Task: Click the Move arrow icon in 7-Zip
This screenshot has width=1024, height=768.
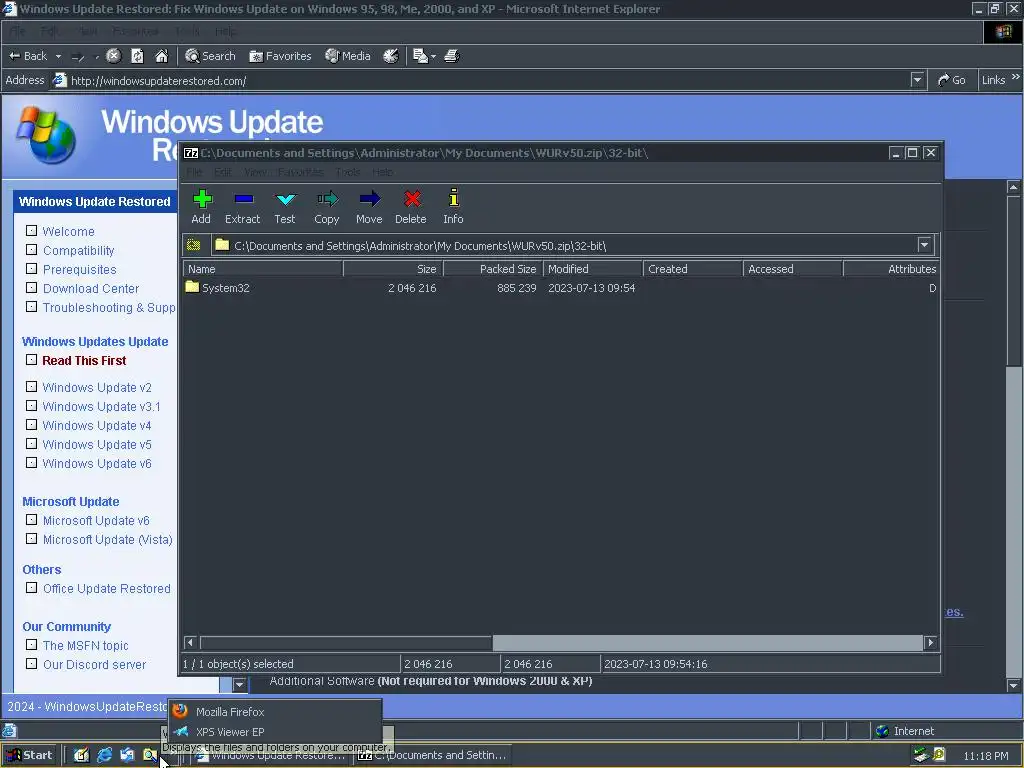Action: pos(369,199)
